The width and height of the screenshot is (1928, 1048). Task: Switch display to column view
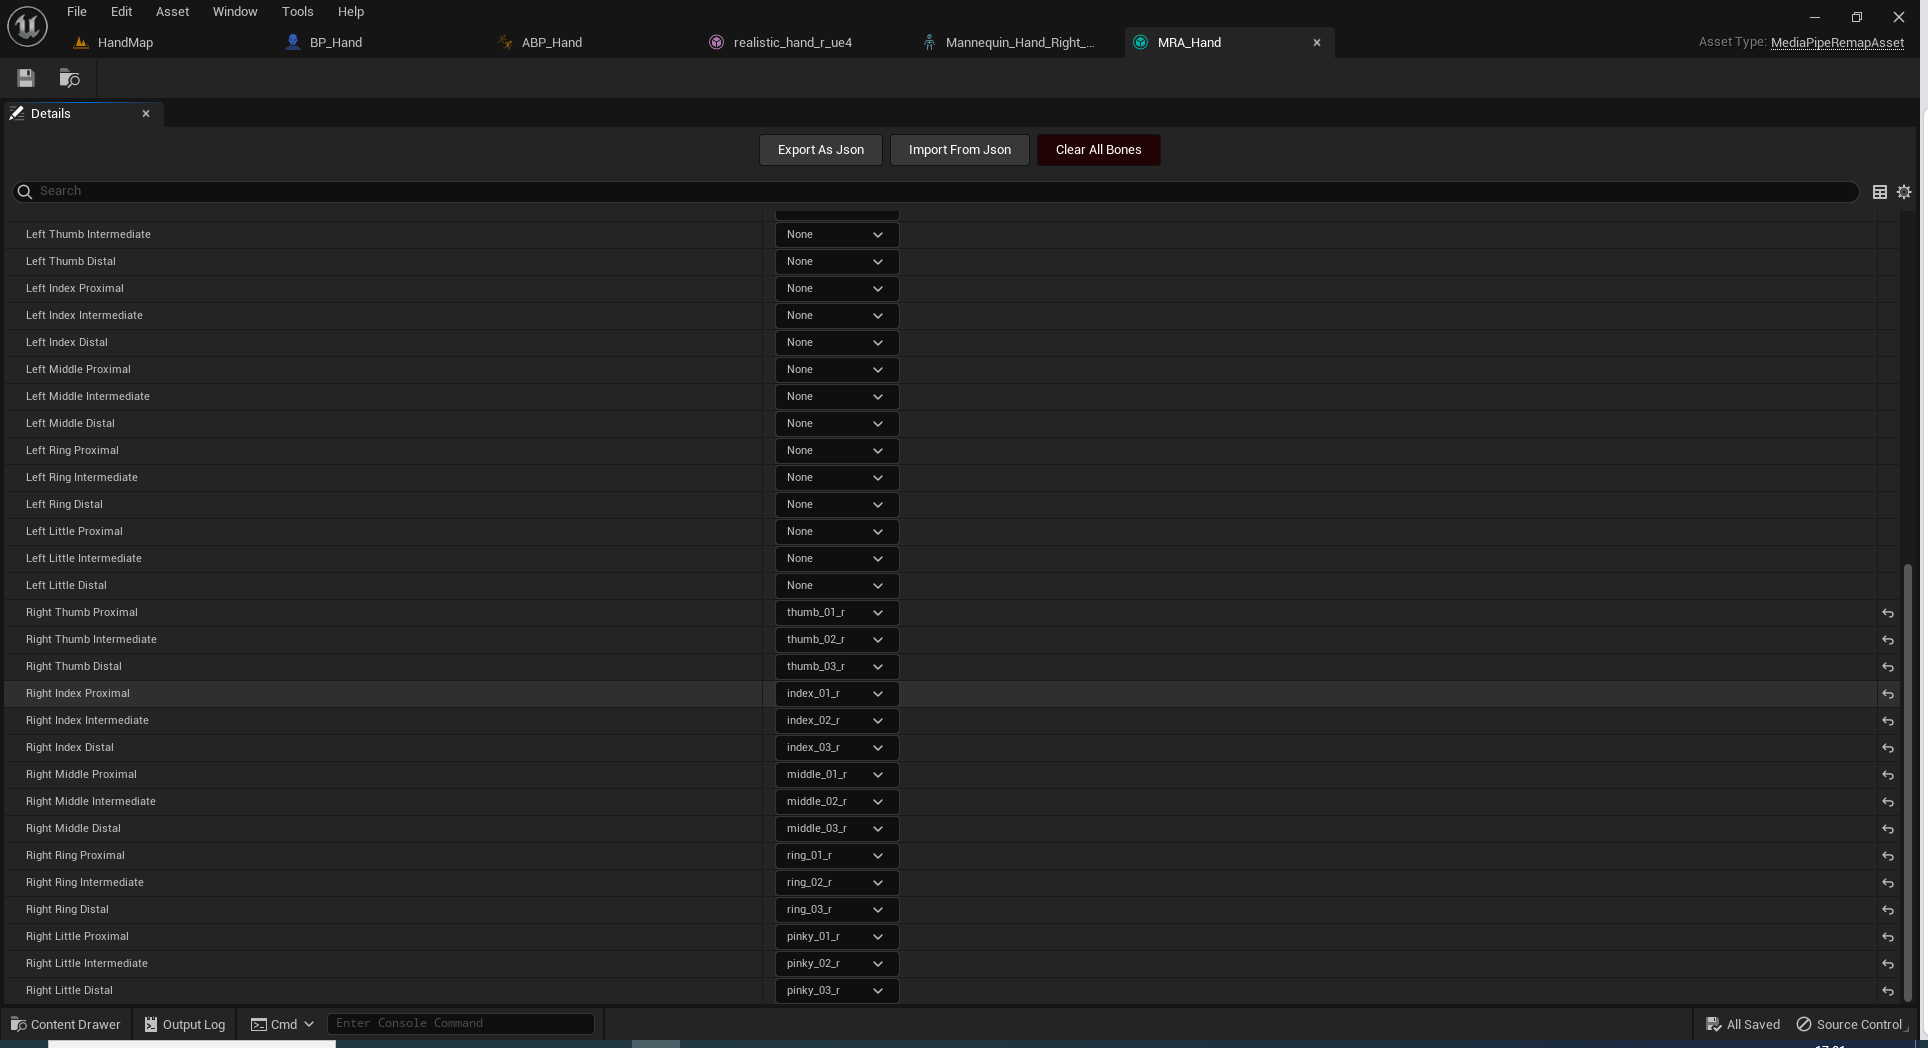1879,191
